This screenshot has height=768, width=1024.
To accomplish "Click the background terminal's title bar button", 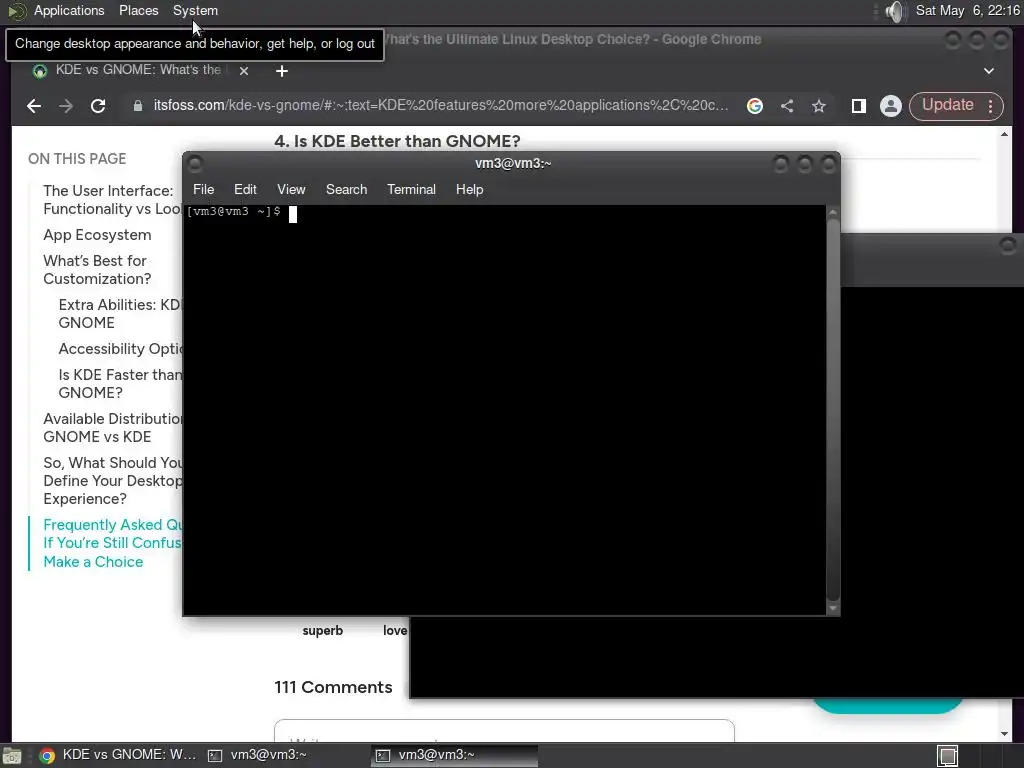I will (1008, 246).
